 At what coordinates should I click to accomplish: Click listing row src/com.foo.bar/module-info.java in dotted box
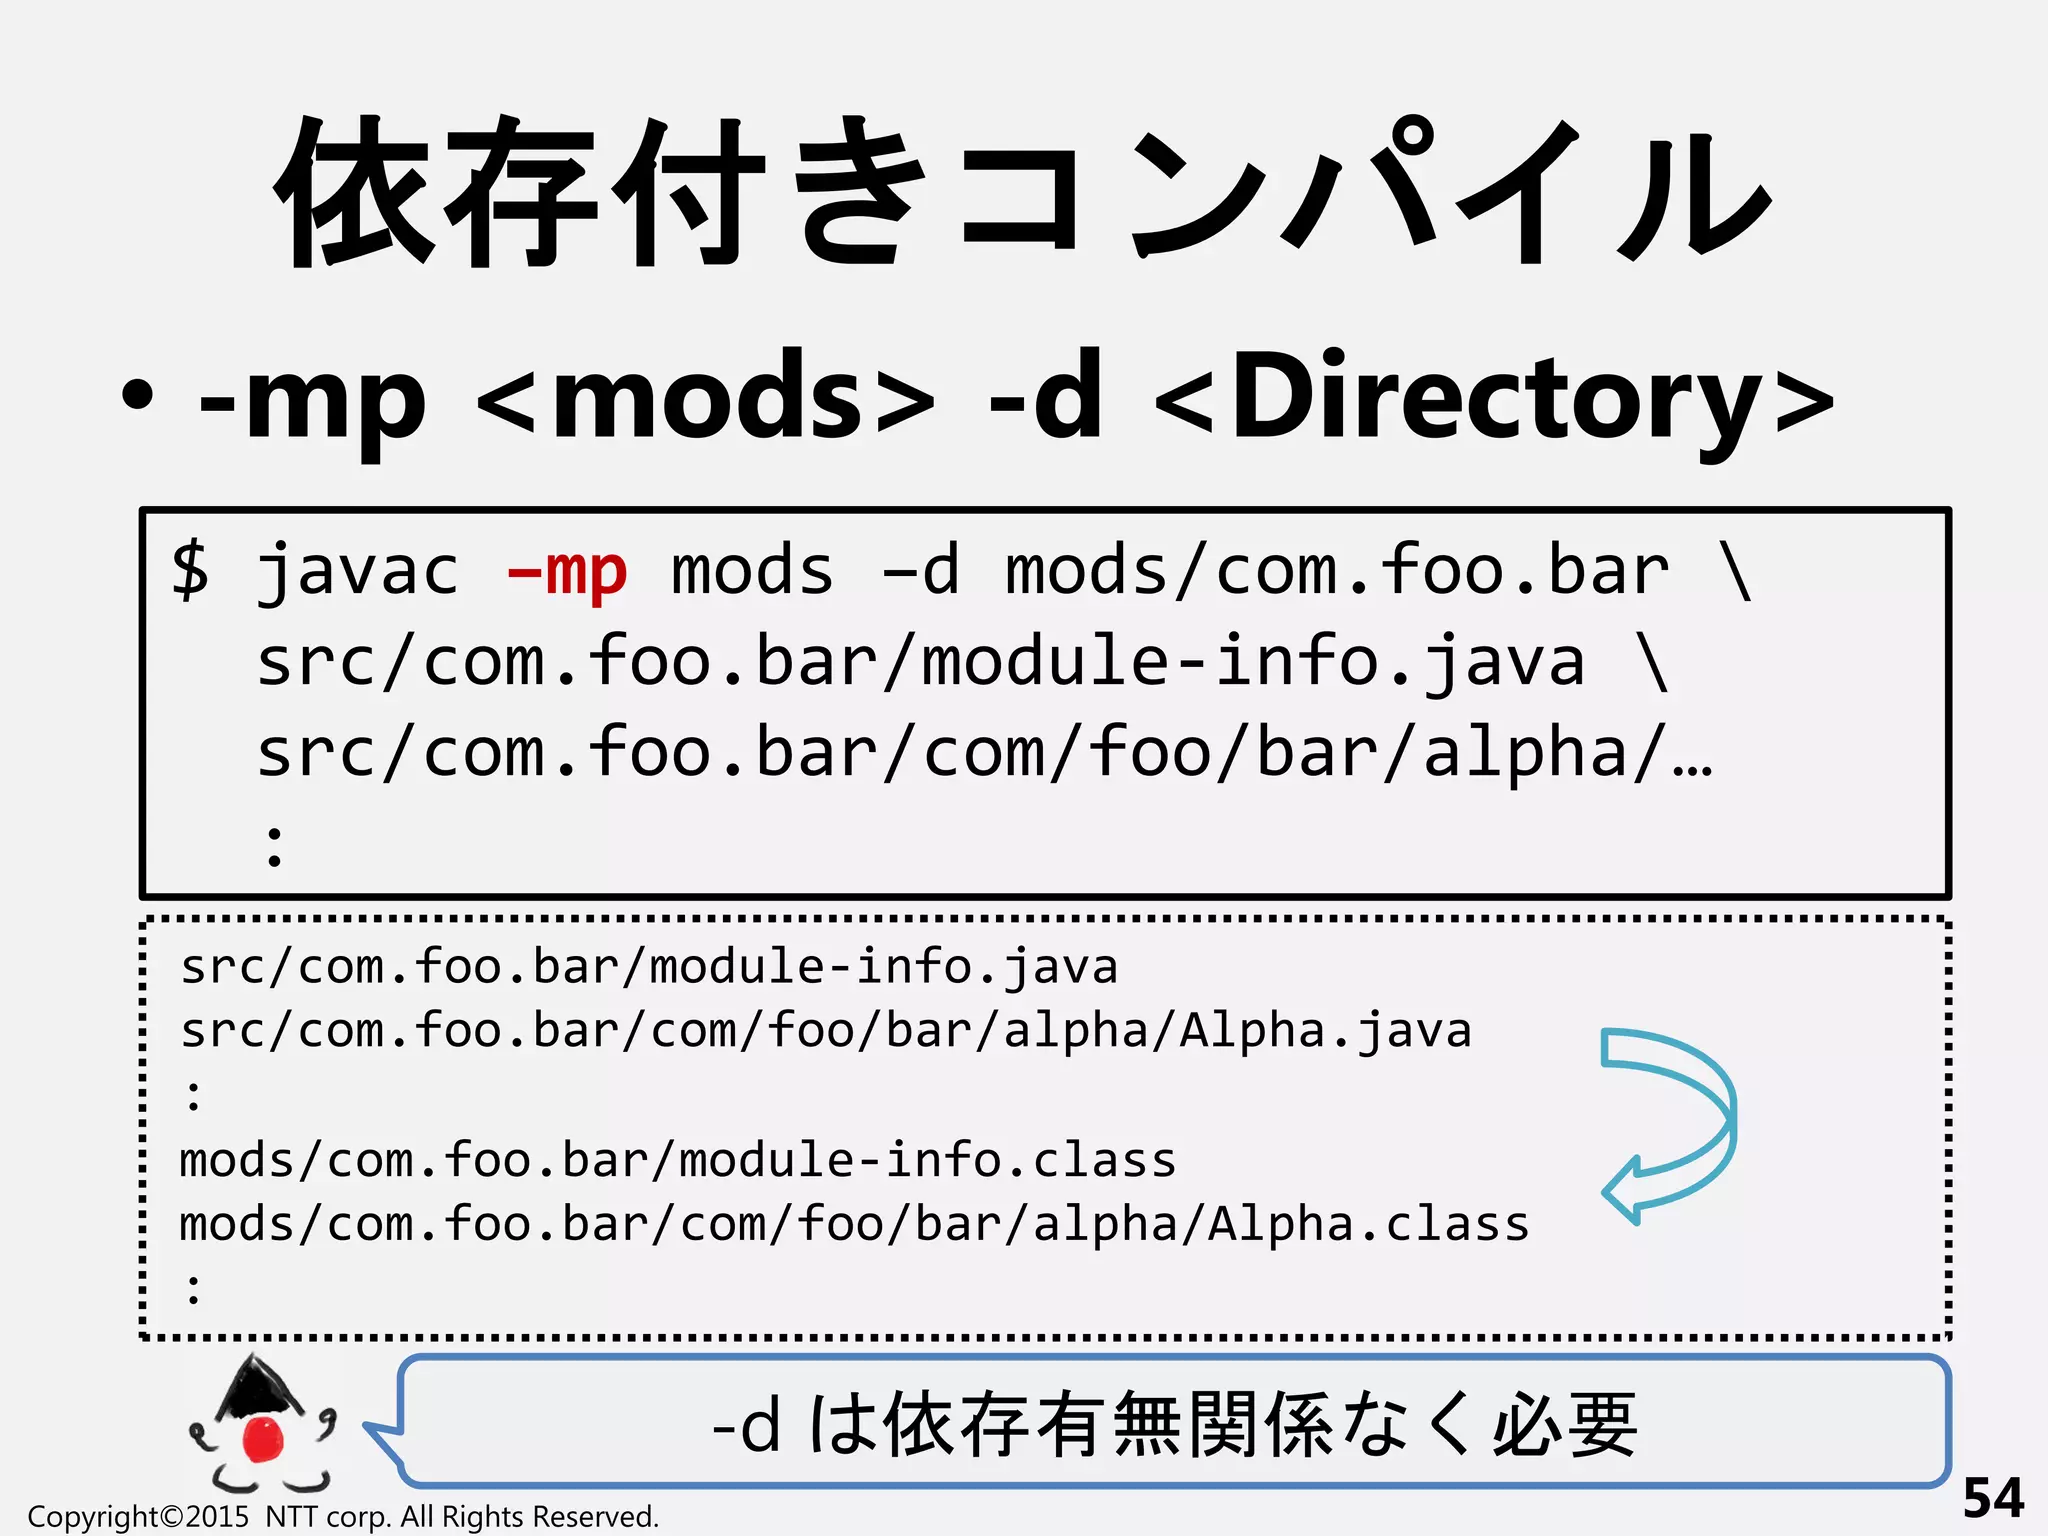click(x=649, y=967)
